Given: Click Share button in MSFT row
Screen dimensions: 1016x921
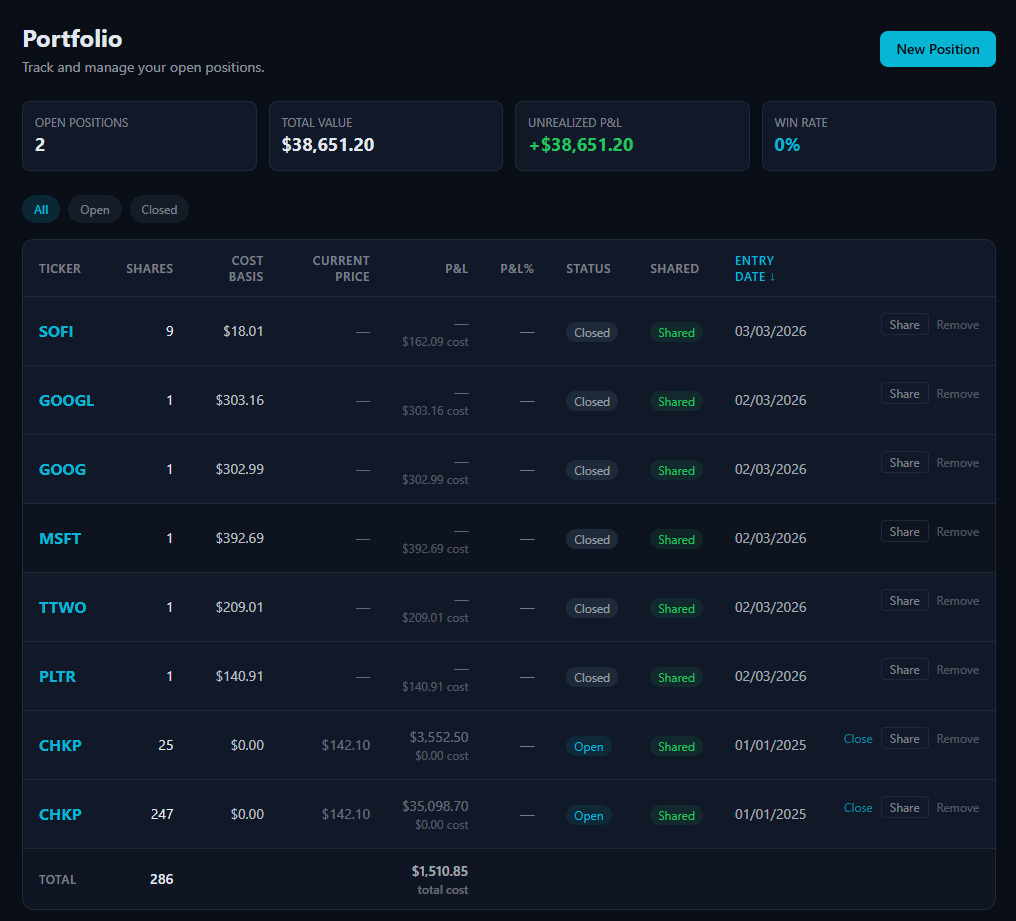Looking at the screenshot, I should (904, 532).
